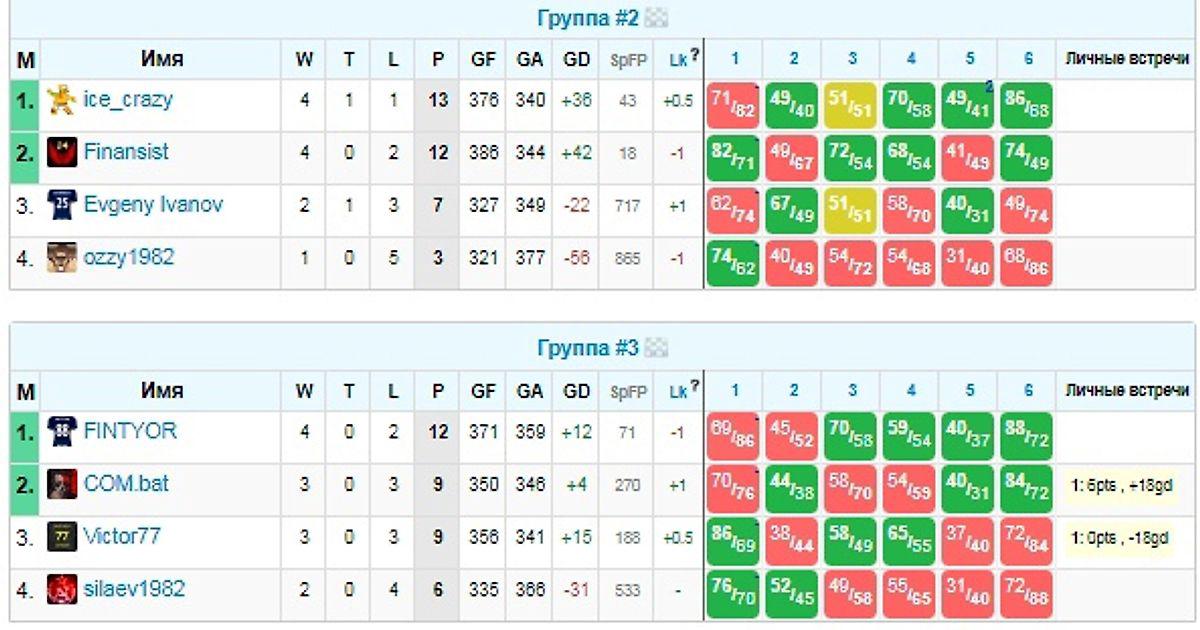
Task: Click Finansist's red avatar icon
Action: [62, 153]
